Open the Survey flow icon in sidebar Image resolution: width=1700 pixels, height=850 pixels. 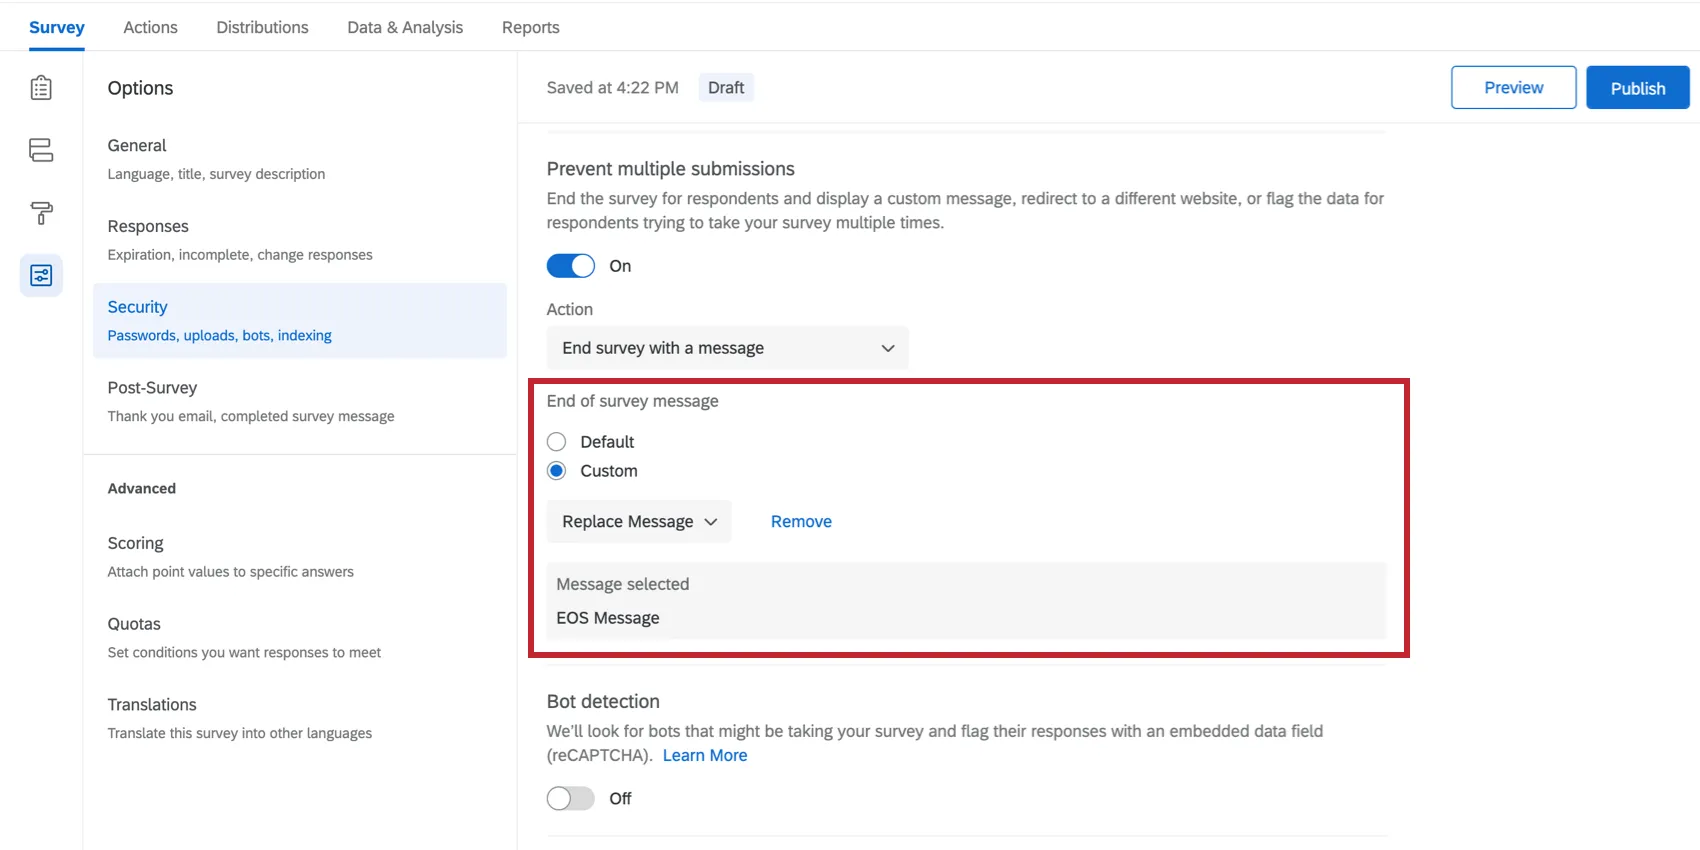[x=41, y=150]
